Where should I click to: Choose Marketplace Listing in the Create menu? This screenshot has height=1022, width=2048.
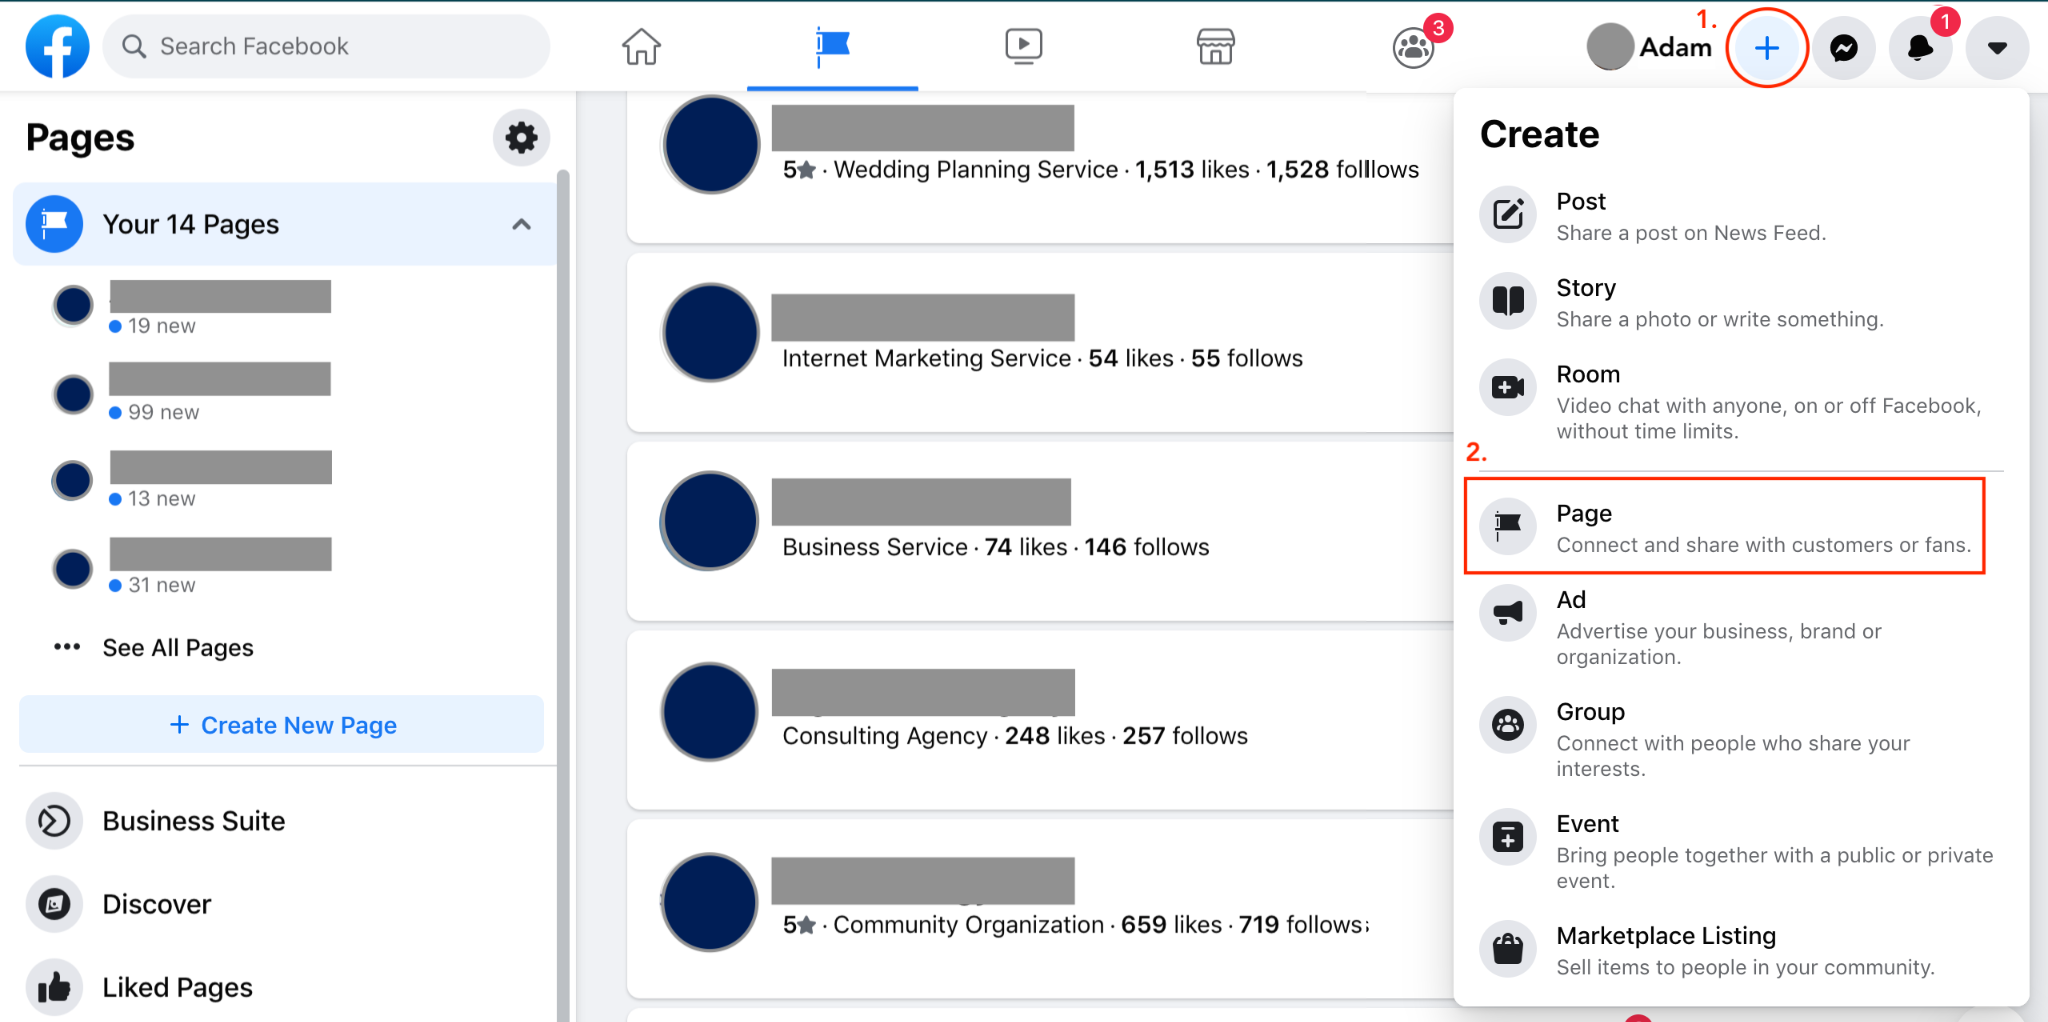(1741, 950)
